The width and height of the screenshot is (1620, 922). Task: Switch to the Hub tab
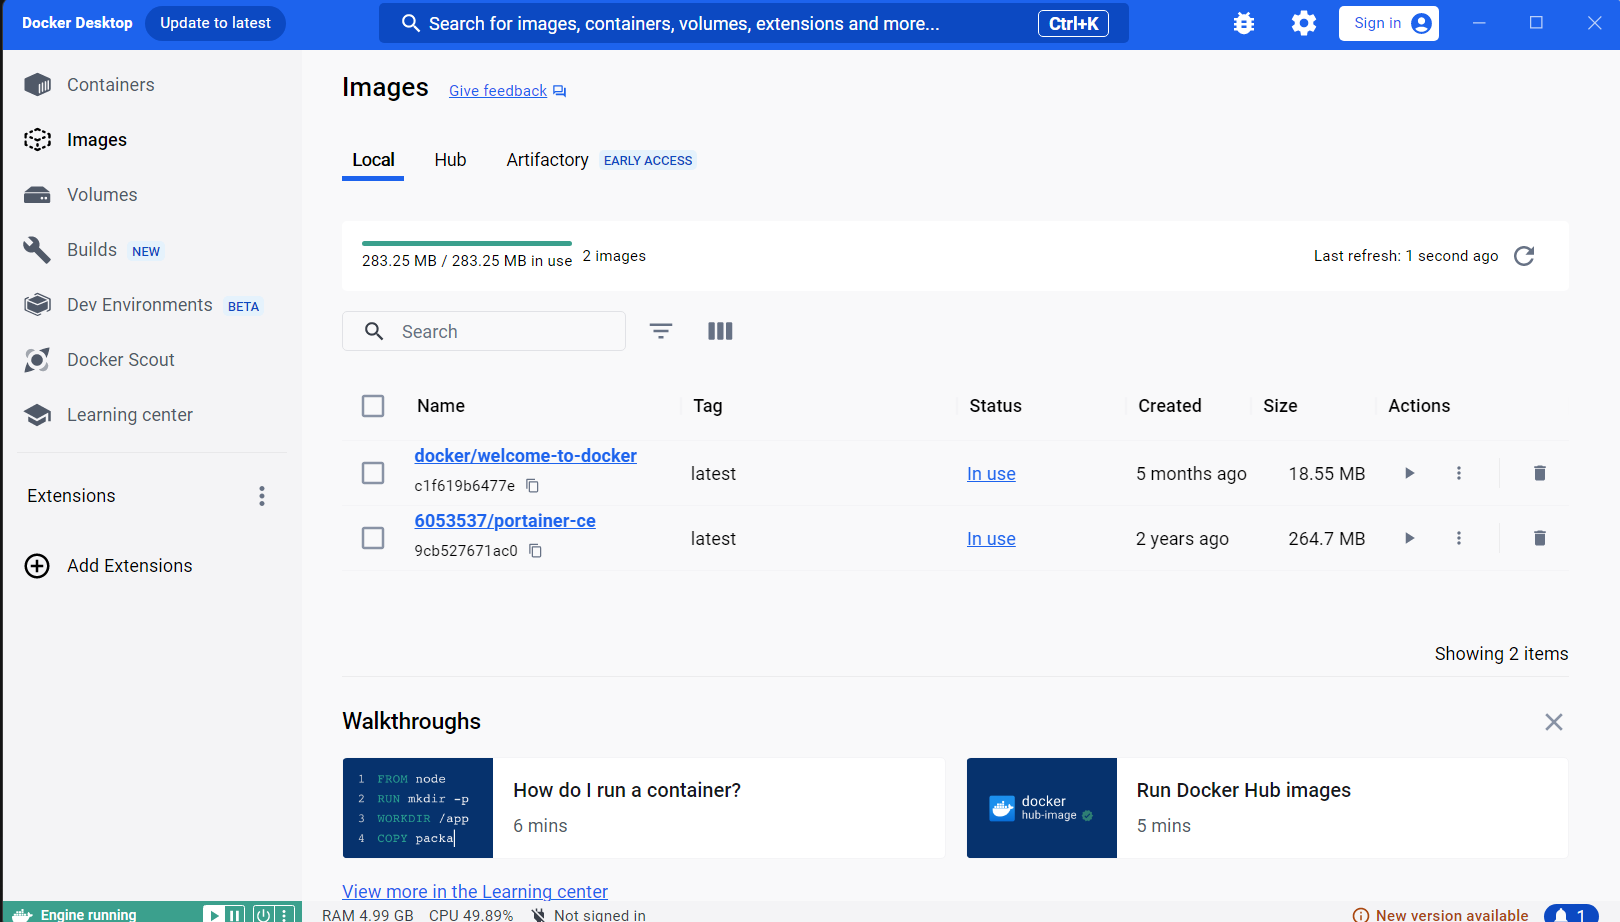pyautogui.click(x=450, y=160)
